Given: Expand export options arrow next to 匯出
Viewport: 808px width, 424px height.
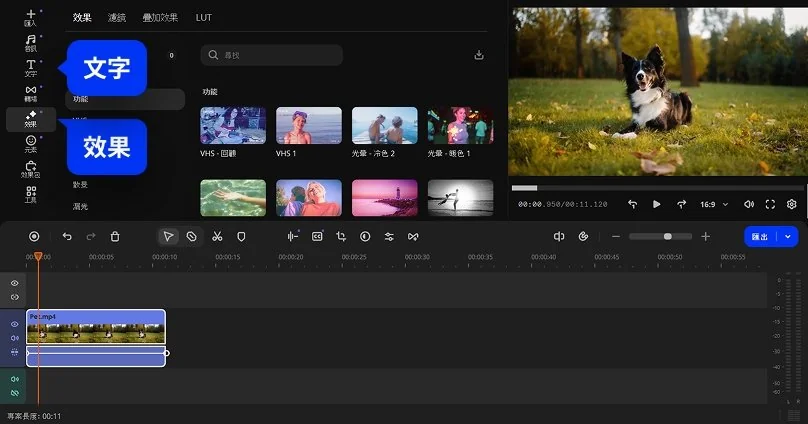Looking at the screenshot, I should pos(789,236).
